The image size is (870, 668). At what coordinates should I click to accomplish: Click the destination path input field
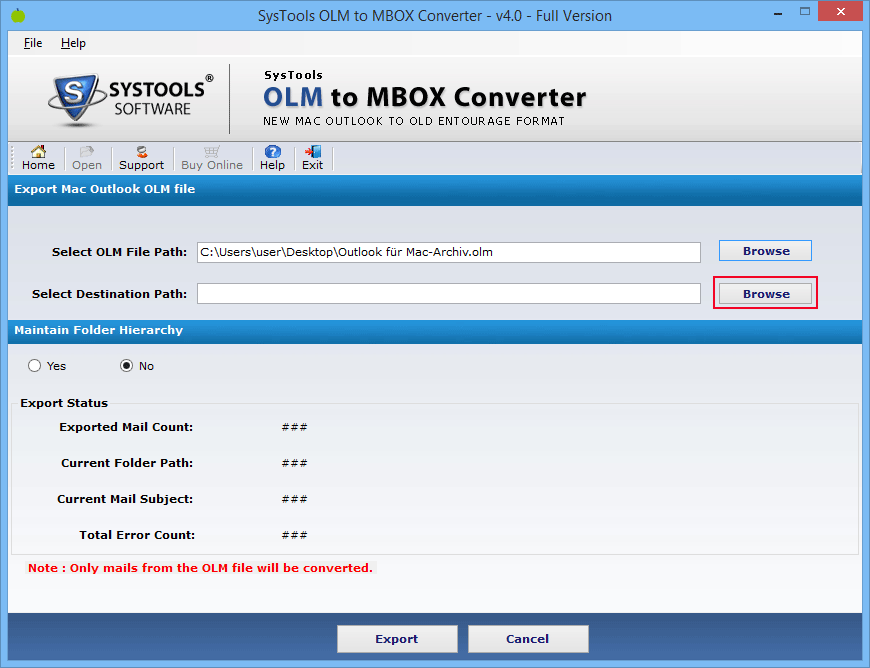coord(449,293)
